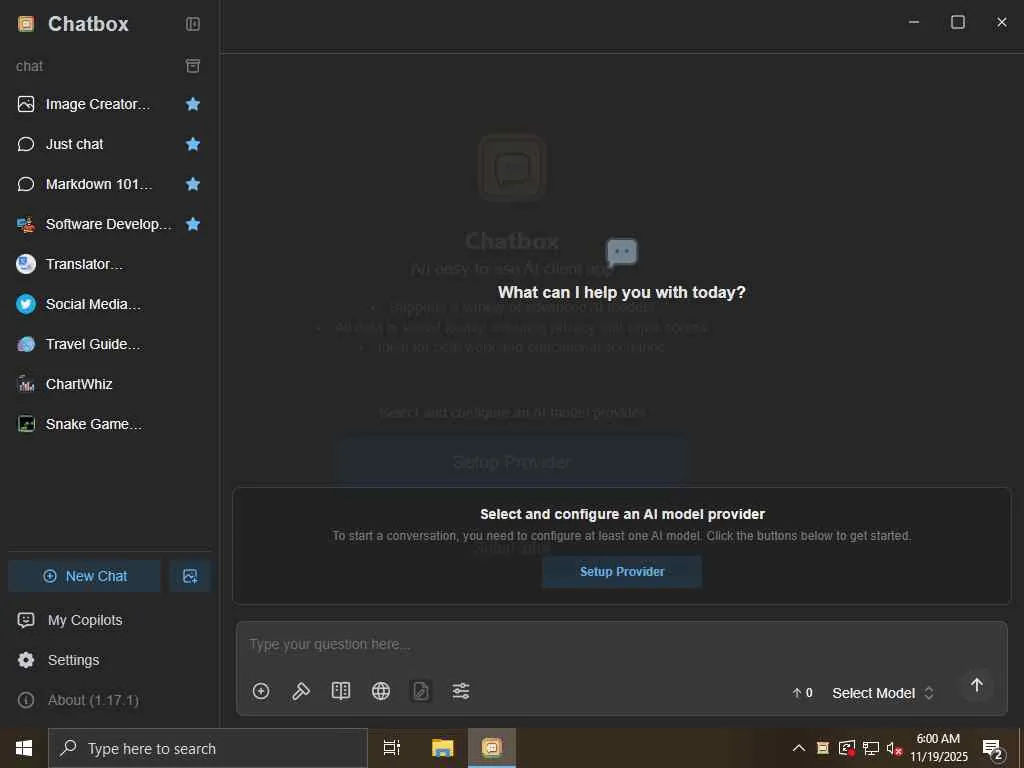
Task: Click the ChartWhiz chart avatar
Action: pyautogui.click(x=25, y=384)
